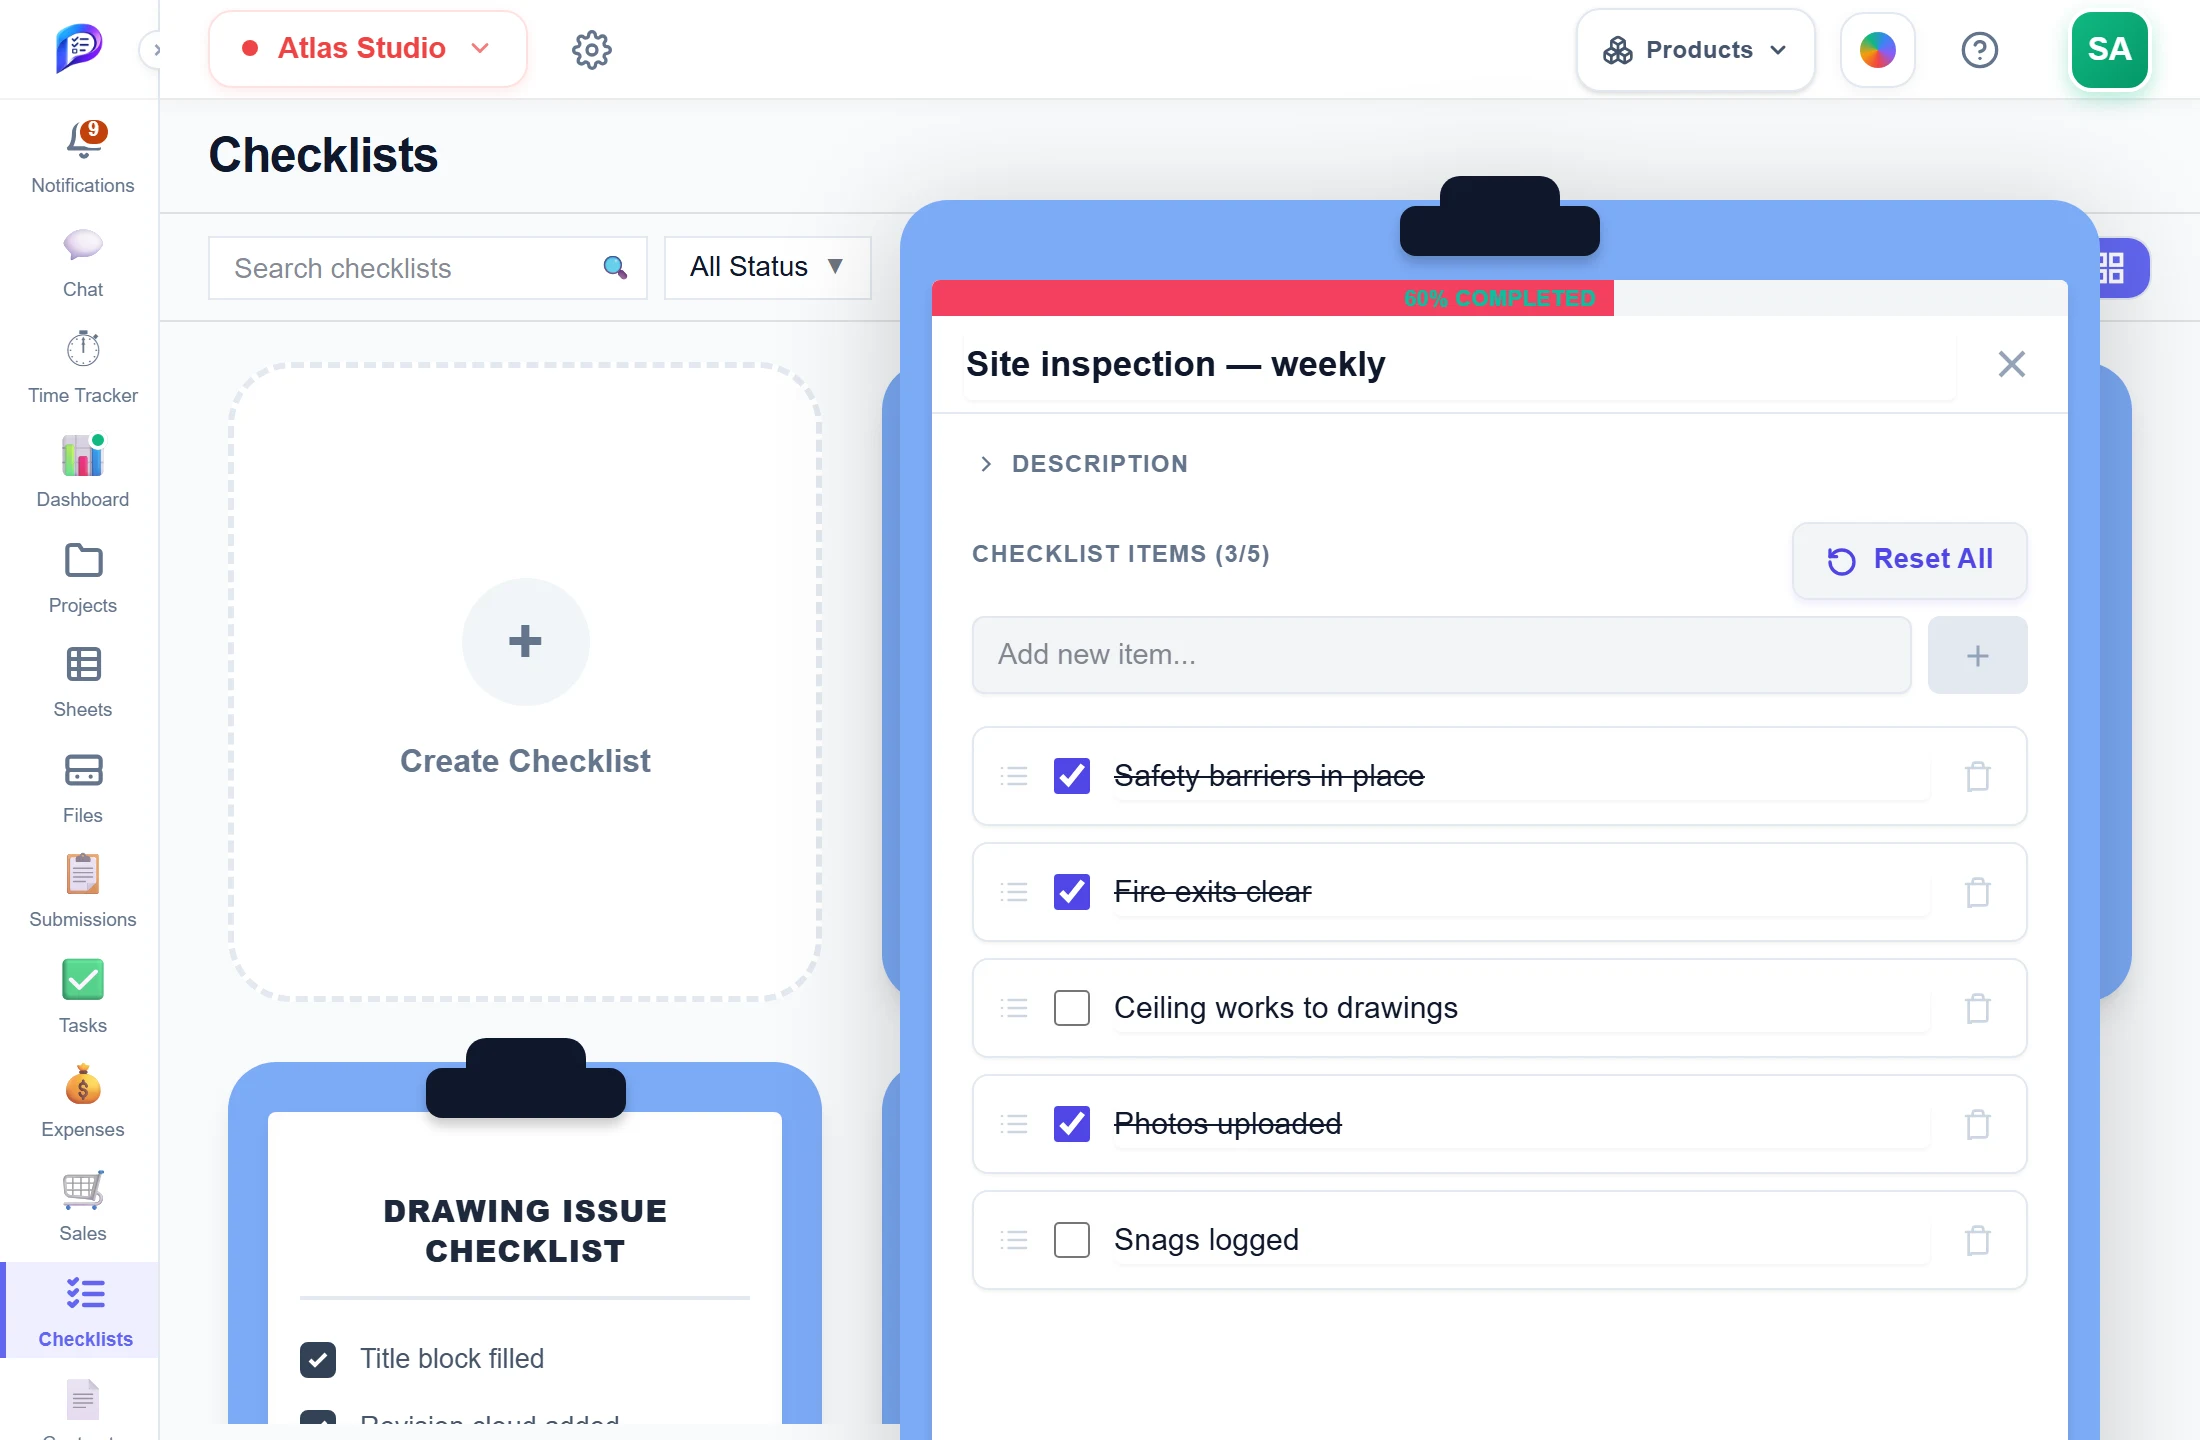Close the Site inspection checklist panel
The height and width of the screenshot is (1440, 2200).
tap(2012, 364)
